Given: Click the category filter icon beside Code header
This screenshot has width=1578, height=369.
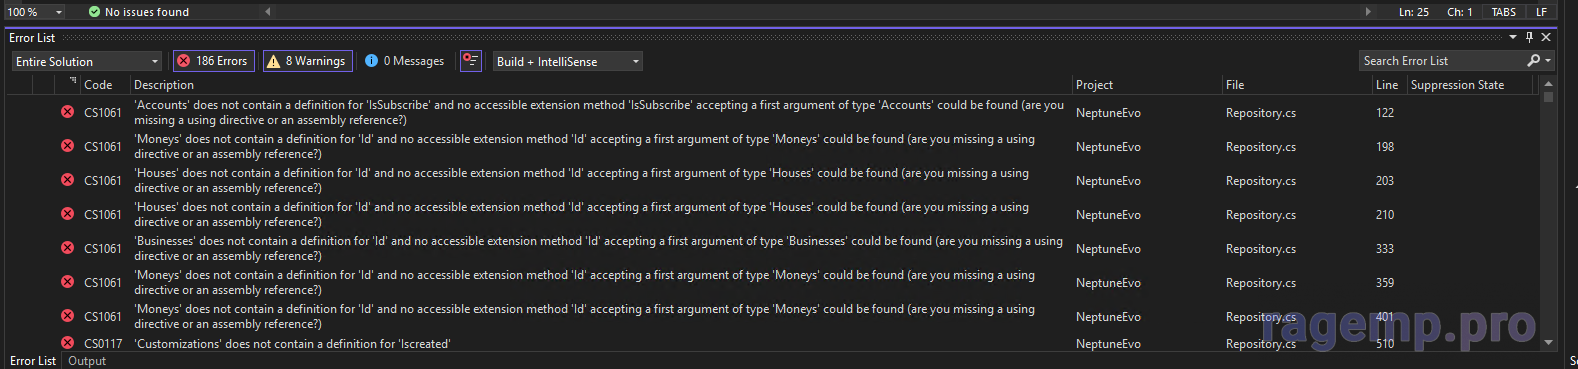Looking at the screenshot, I should 73,81.
